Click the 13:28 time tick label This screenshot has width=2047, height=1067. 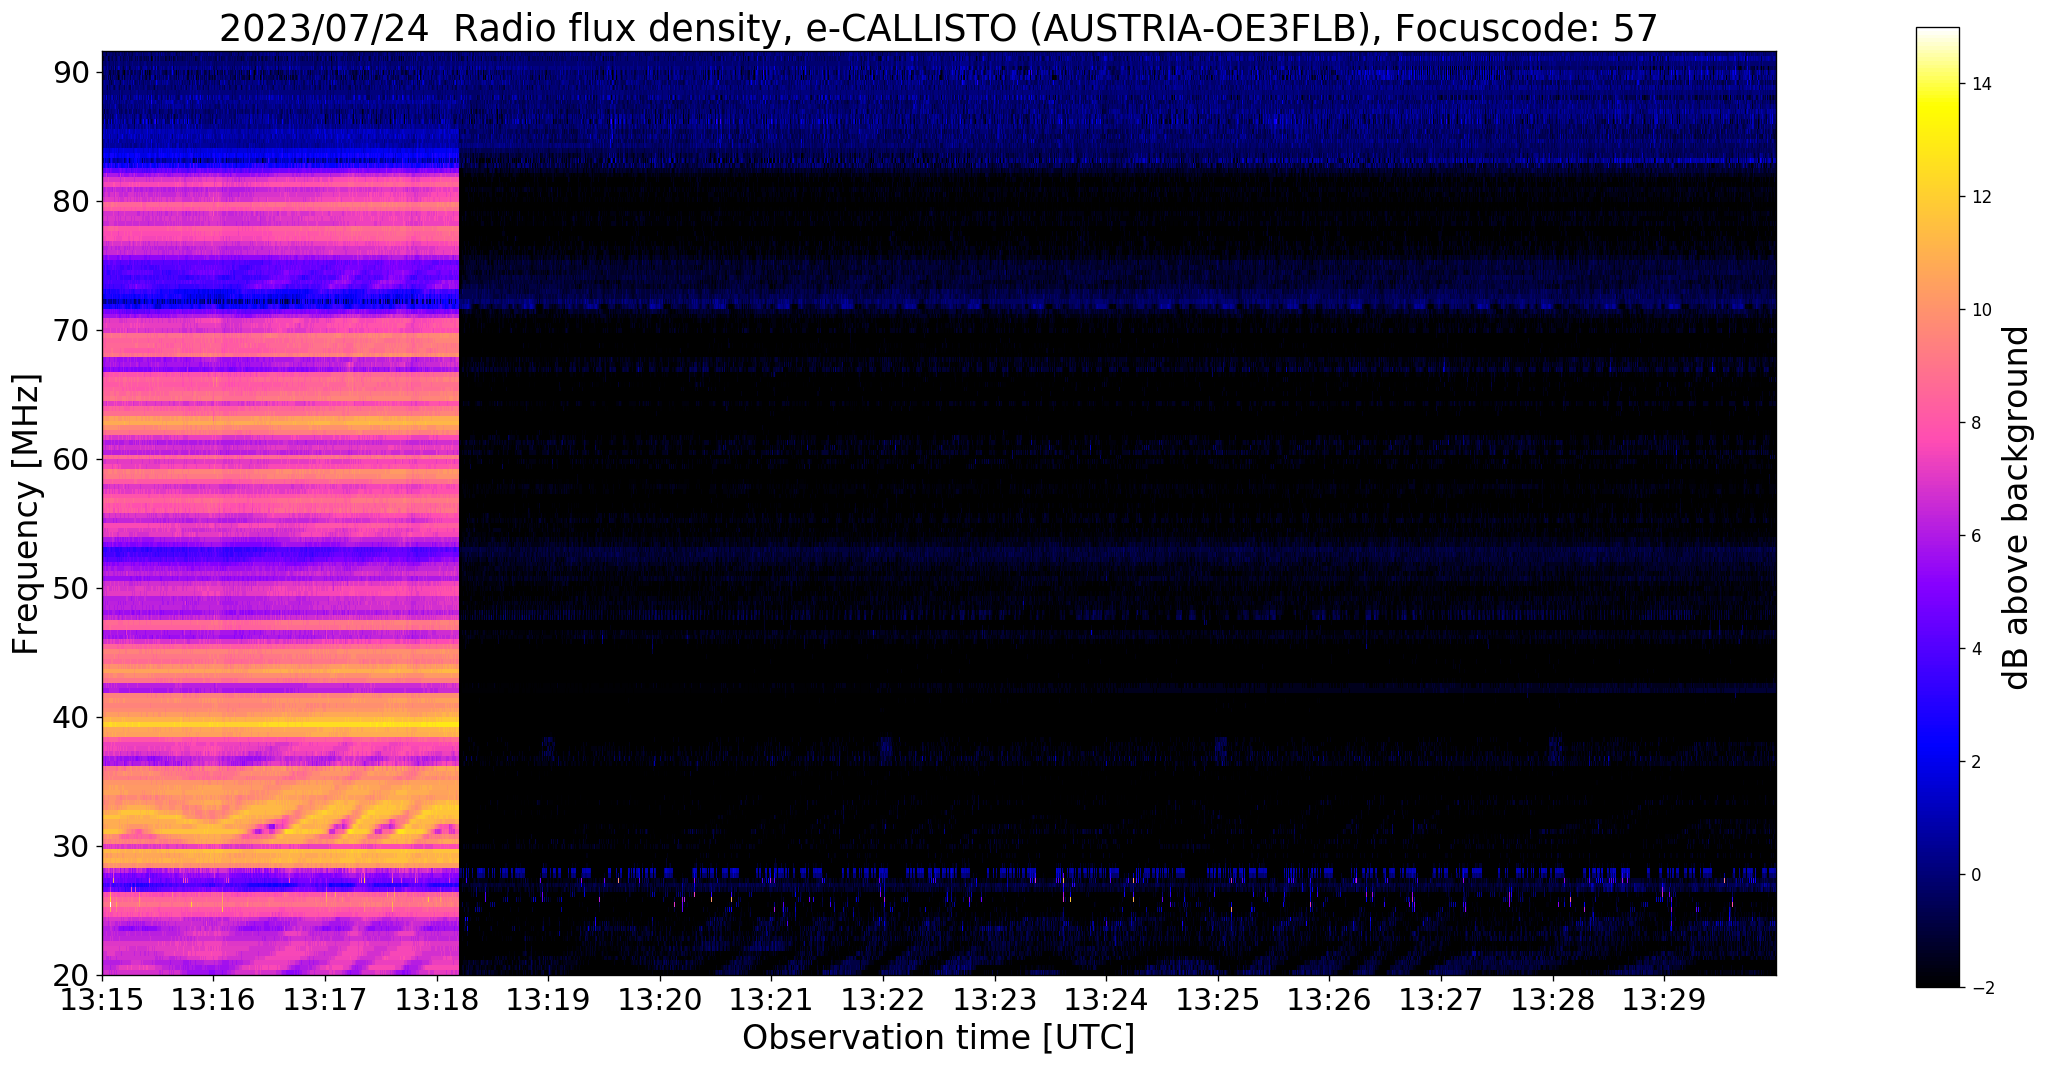click(x=1553, y=1000)
